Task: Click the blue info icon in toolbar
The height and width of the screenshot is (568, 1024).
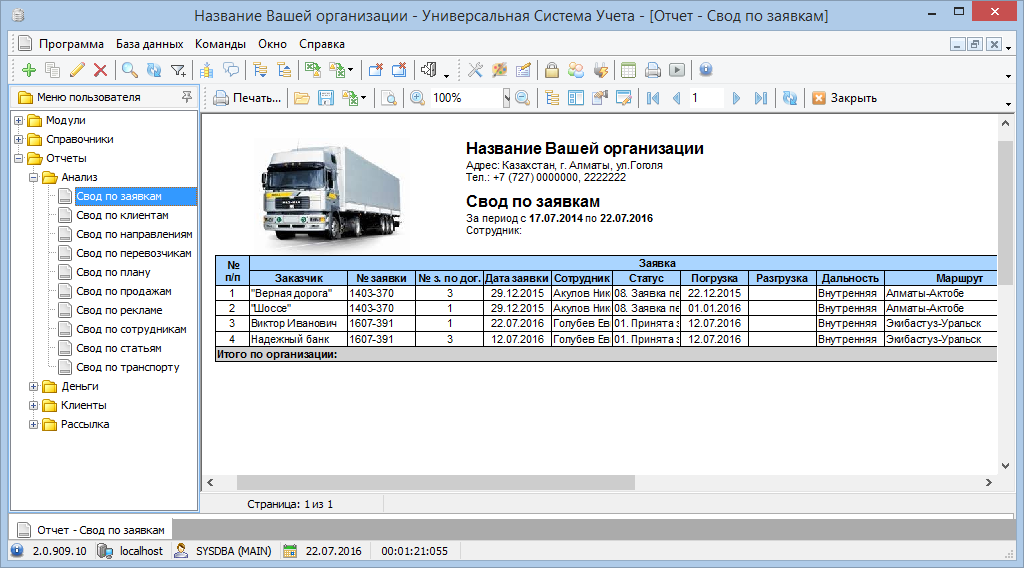Action: 705,70
